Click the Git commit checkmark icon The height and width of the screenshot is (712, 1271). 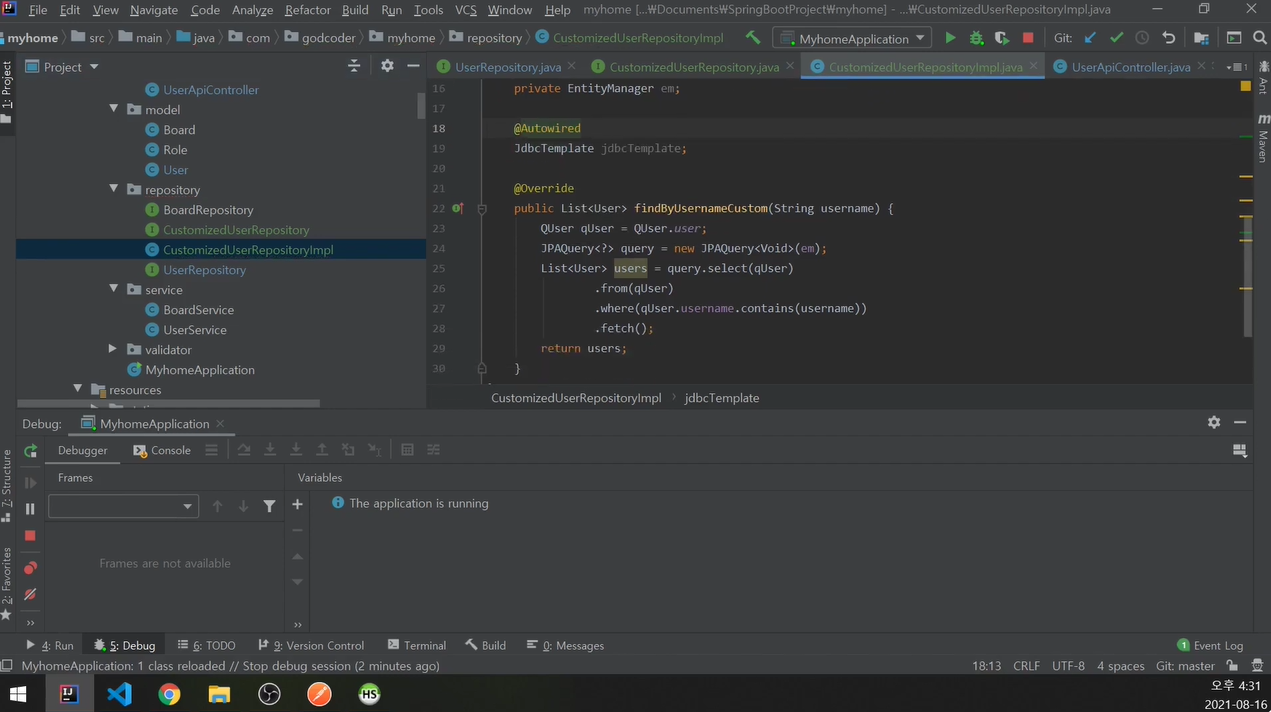pos(1116,38)
